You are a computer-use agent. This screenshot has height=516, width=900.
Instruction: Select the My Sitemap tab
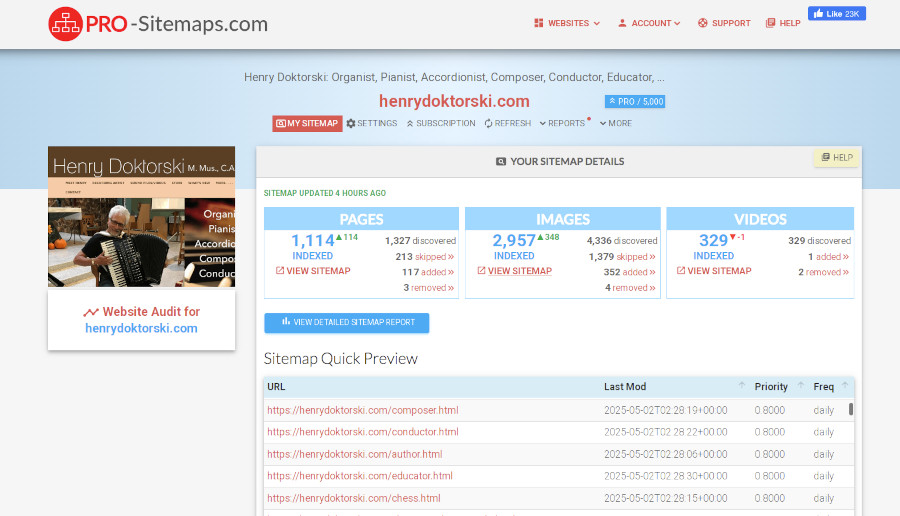307,124
